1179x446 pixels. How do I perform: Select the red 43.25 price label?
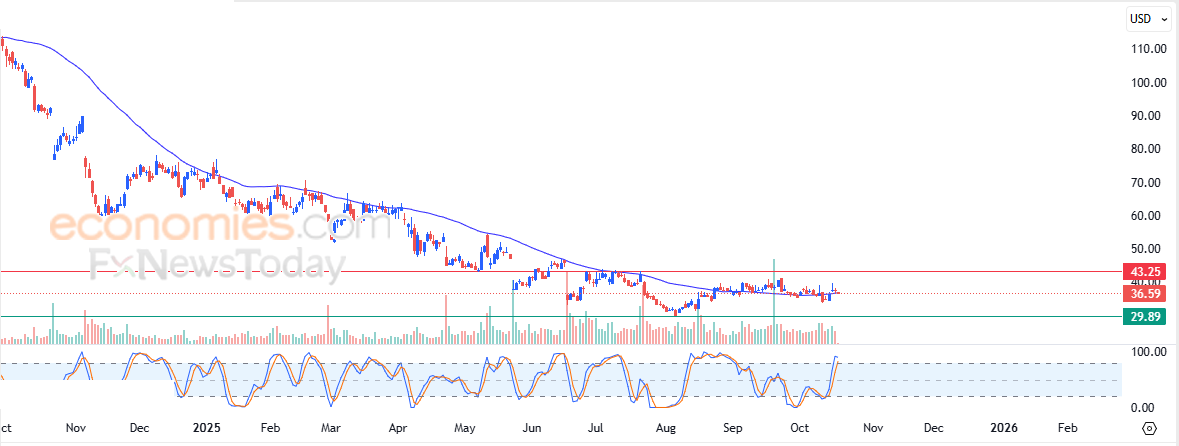coord(1144,272)
